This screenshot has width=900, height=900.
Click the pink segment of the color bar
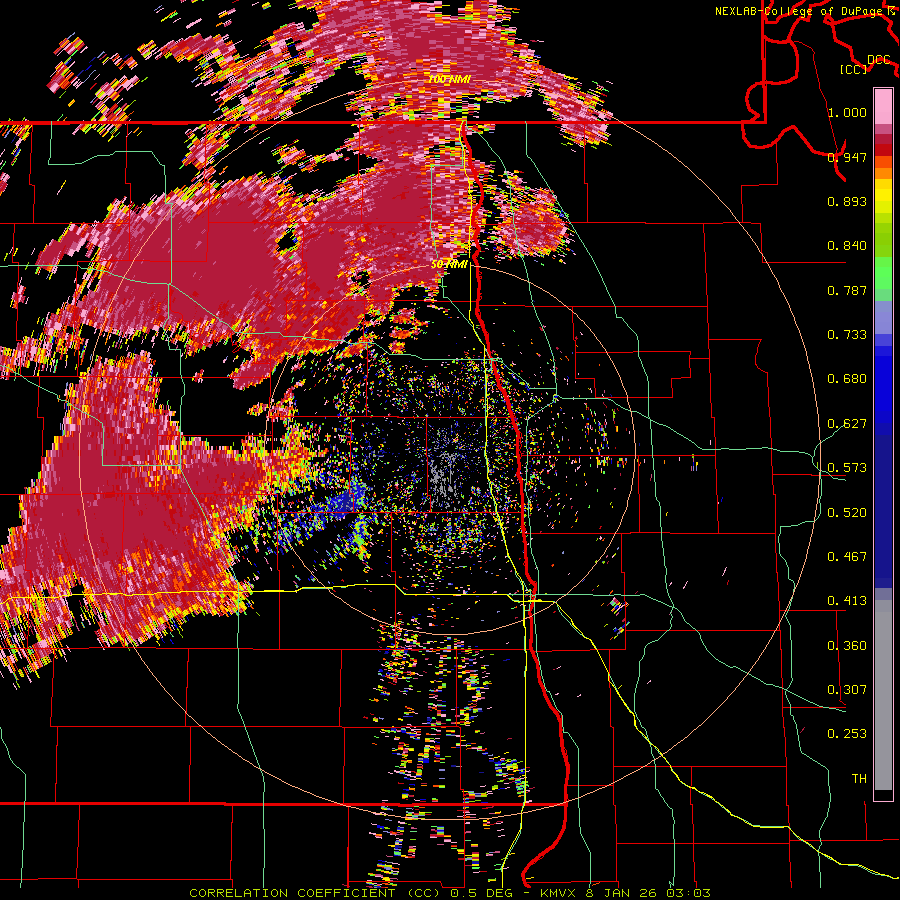[x=883, y=106]
